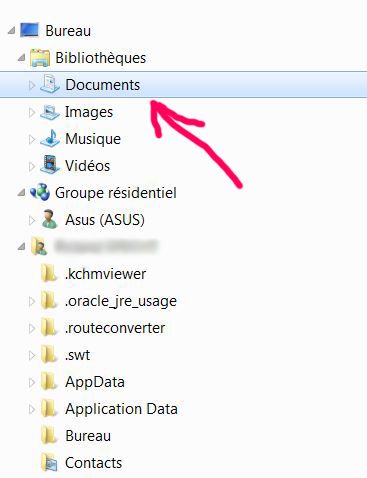This screenshot has height=478, width=367.
Task: Select the Asus (ASUS) label
Action: coord(105,220)
